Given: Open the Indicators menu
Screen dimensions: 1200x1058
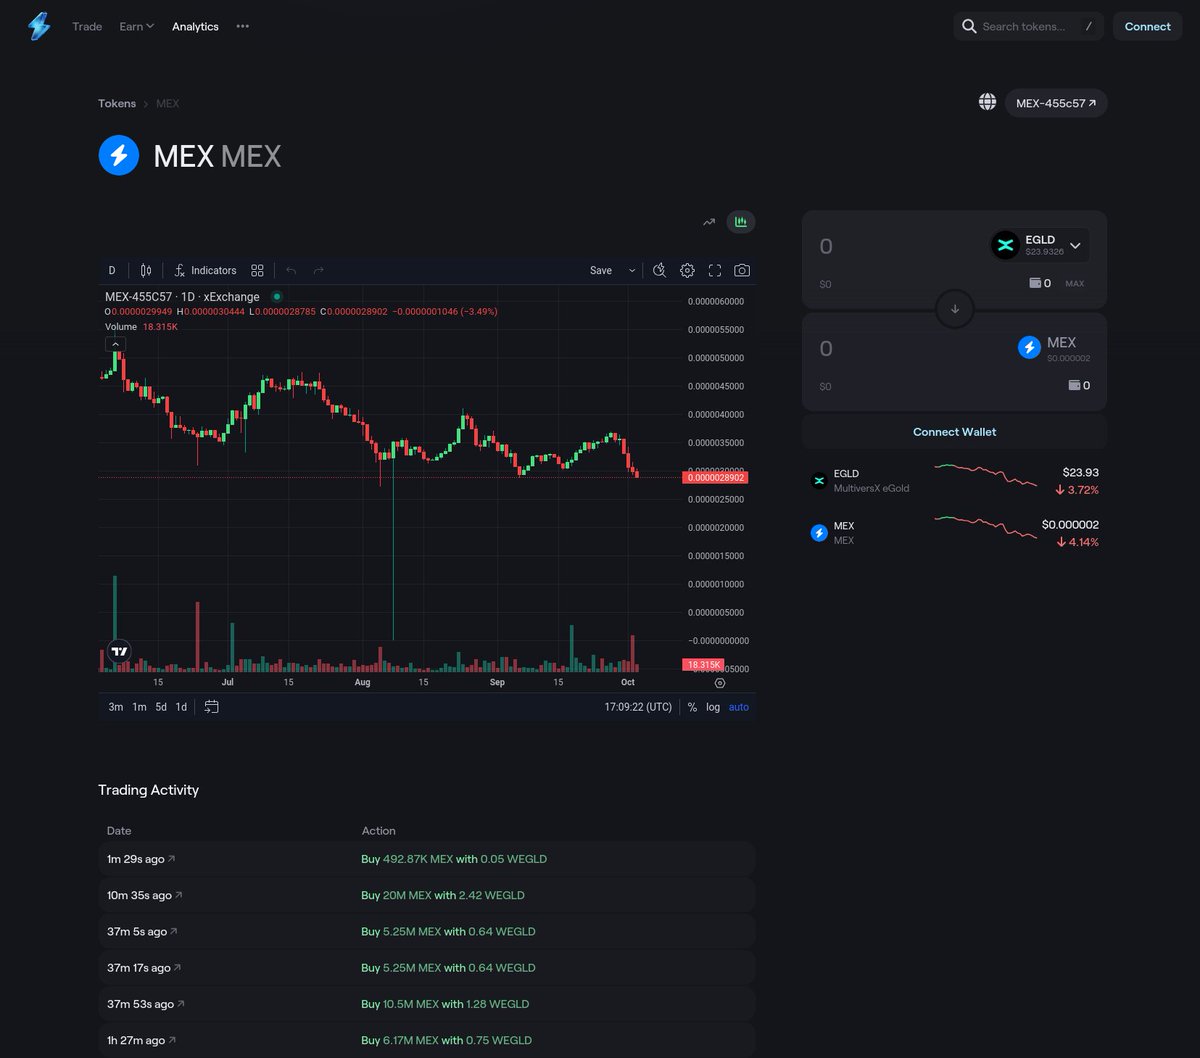Looking at the screenshot, I should pyautogui.click(x=205, y=270).
